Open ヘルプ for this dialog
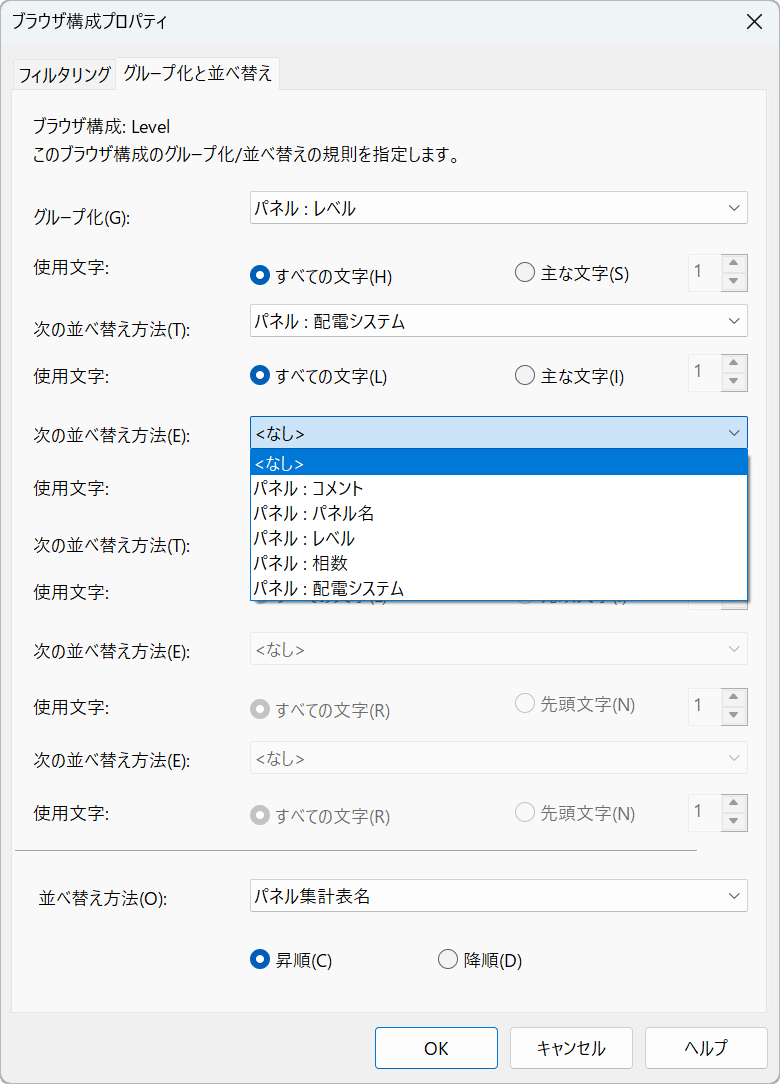Screen dimensions: 780x1084 tap(706, 1048)
